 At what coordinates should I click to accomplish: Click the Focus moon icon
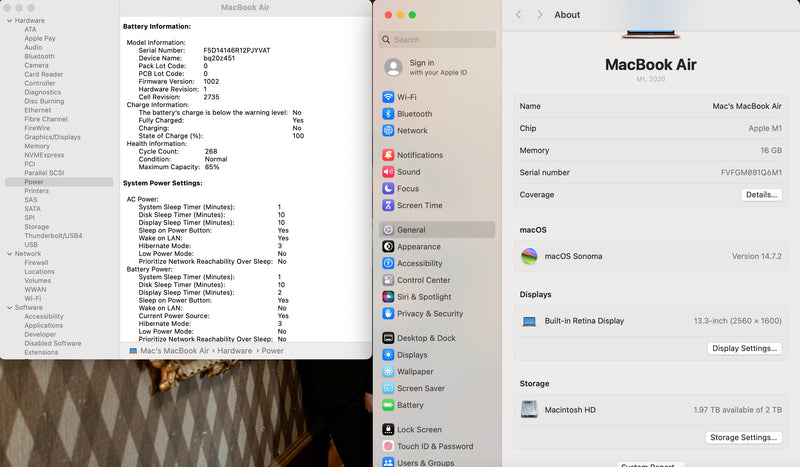[388, 188]
